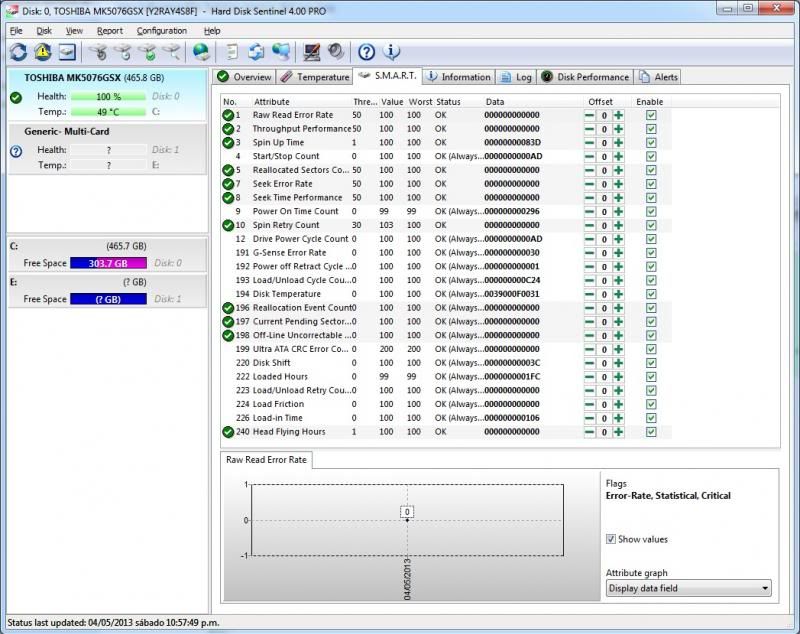The width and height of the screenshot is (800, 634).
Task: Select the TOSHIBA MK5076GSX disk entry
Action: click(108, 95)
